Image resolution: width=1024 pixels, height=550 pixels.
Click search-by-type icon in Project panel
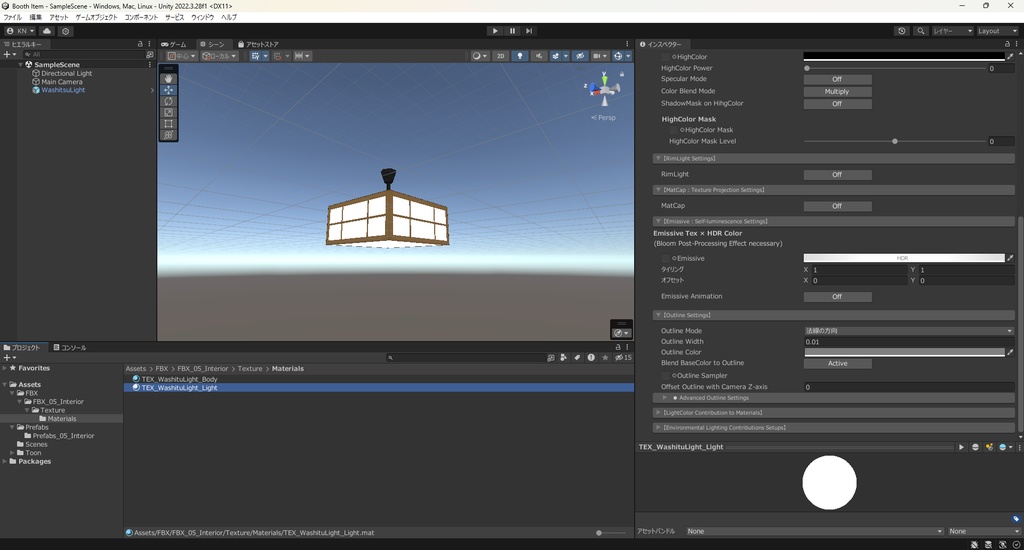(564, 357)
